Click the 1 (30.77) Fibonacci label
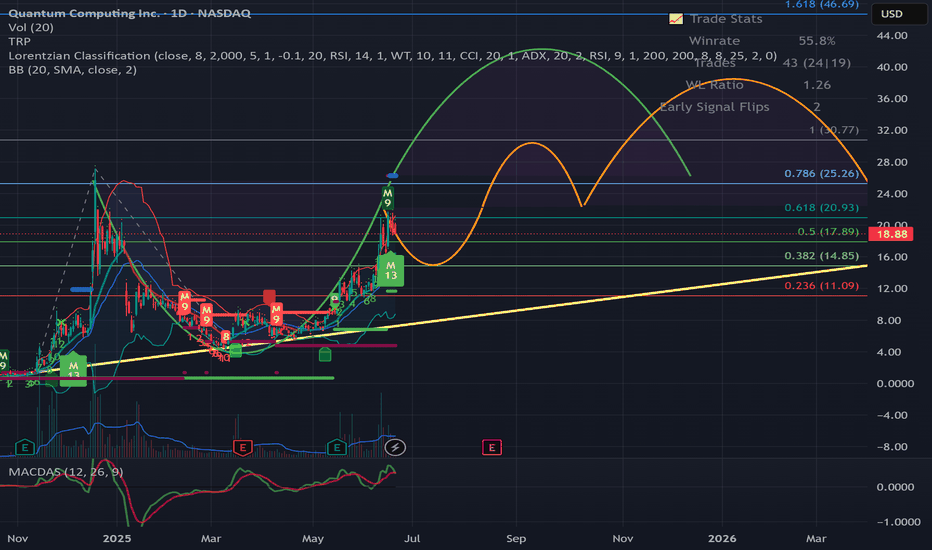This screenshot has width=932, height=550. tap(834, 130)
